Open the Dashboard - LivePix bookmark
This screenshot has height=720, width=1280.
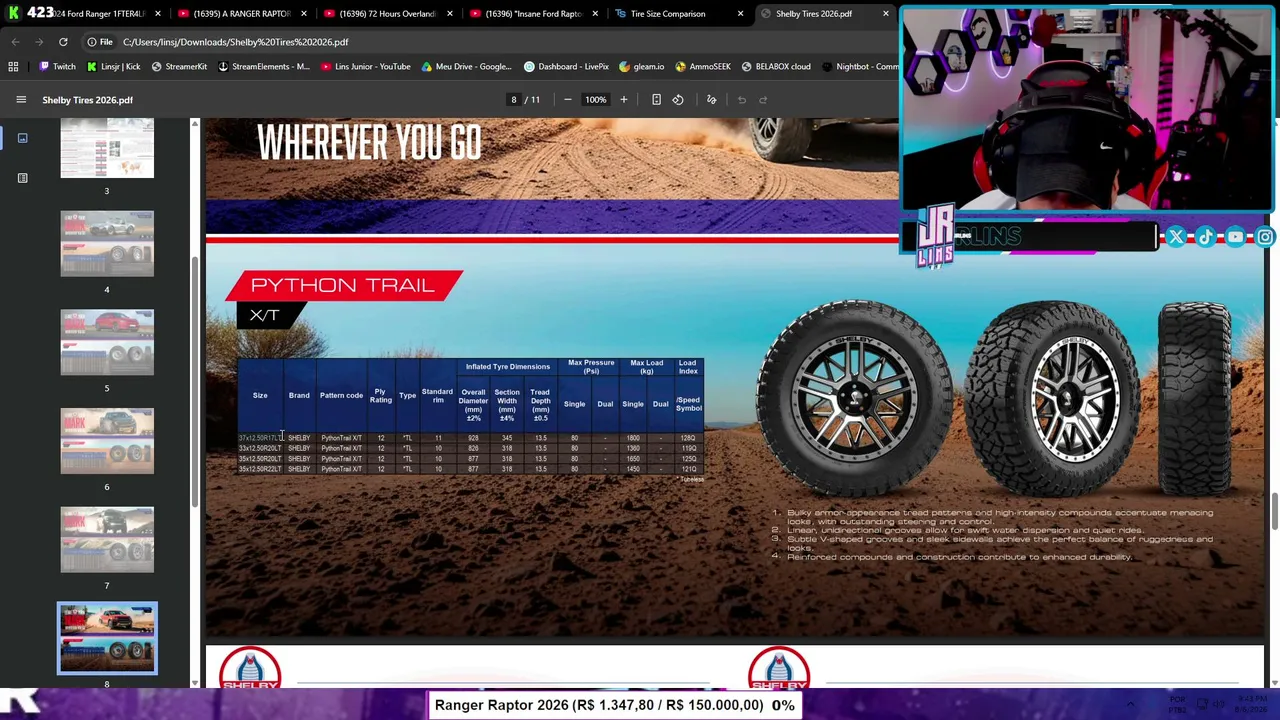click(566, 67)
